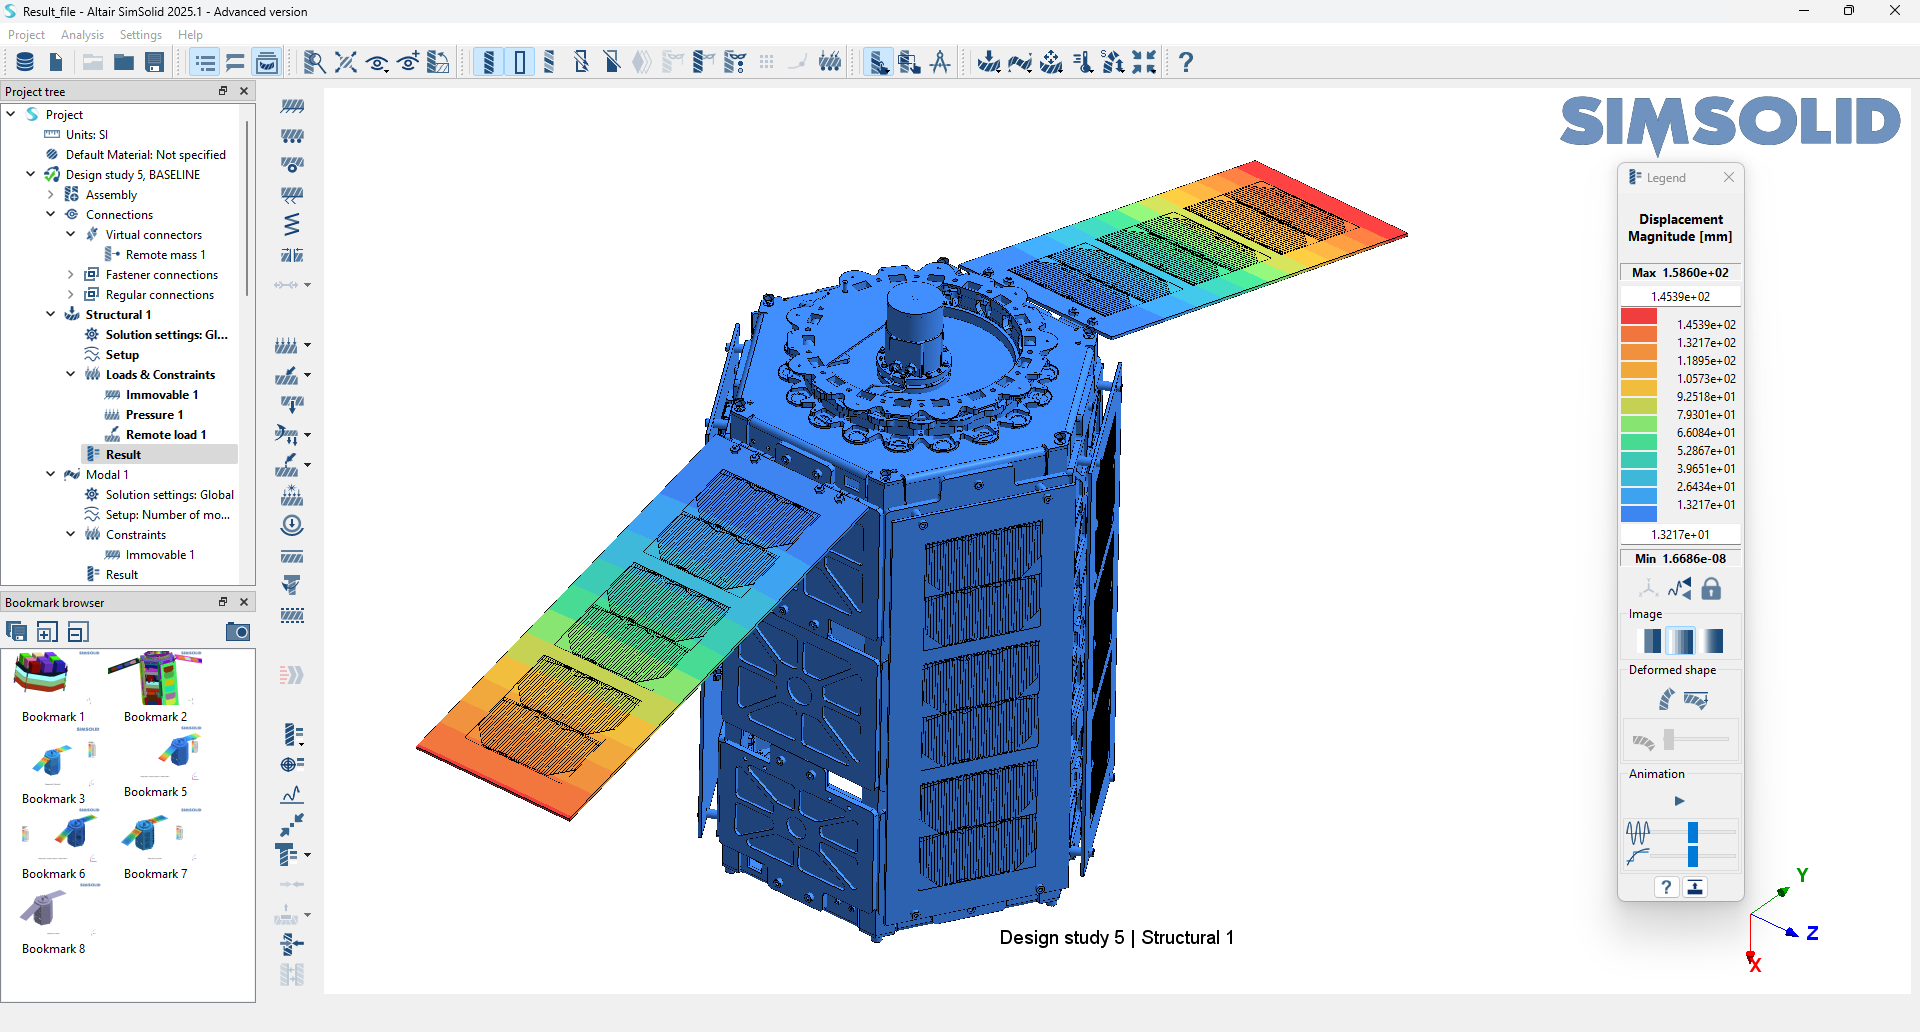Click the gravity load circle-arrow icon
Viewport: 1920px width, 1032px height.
[292, 525]
